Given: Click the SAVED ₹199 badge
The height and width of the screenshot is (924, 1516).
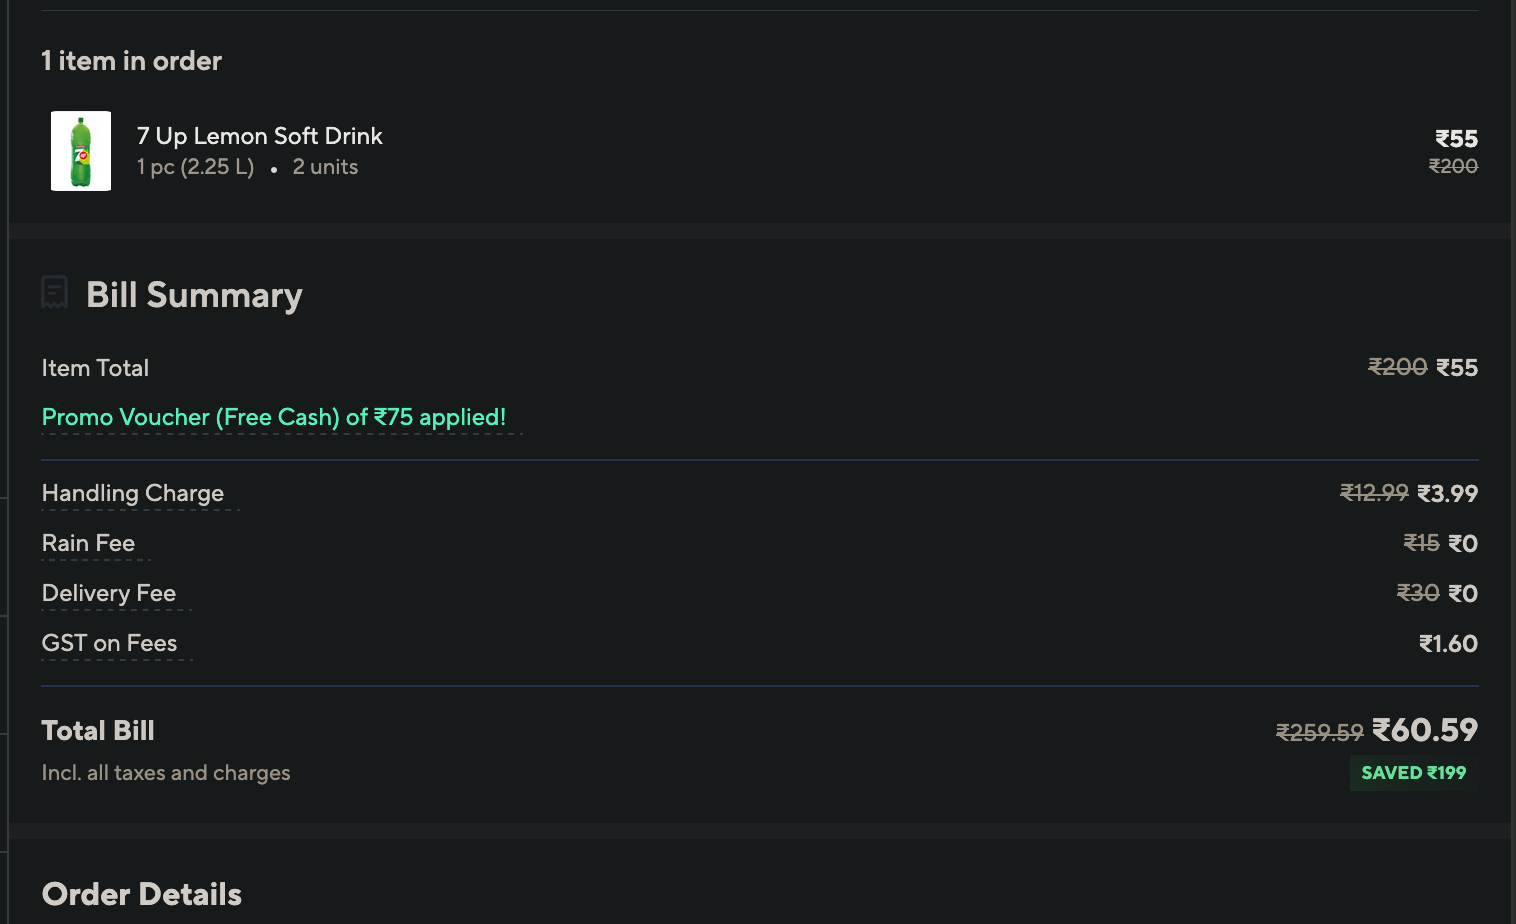Looking at the screenshot, I should pyautogui.click(x=1413, y=773).
